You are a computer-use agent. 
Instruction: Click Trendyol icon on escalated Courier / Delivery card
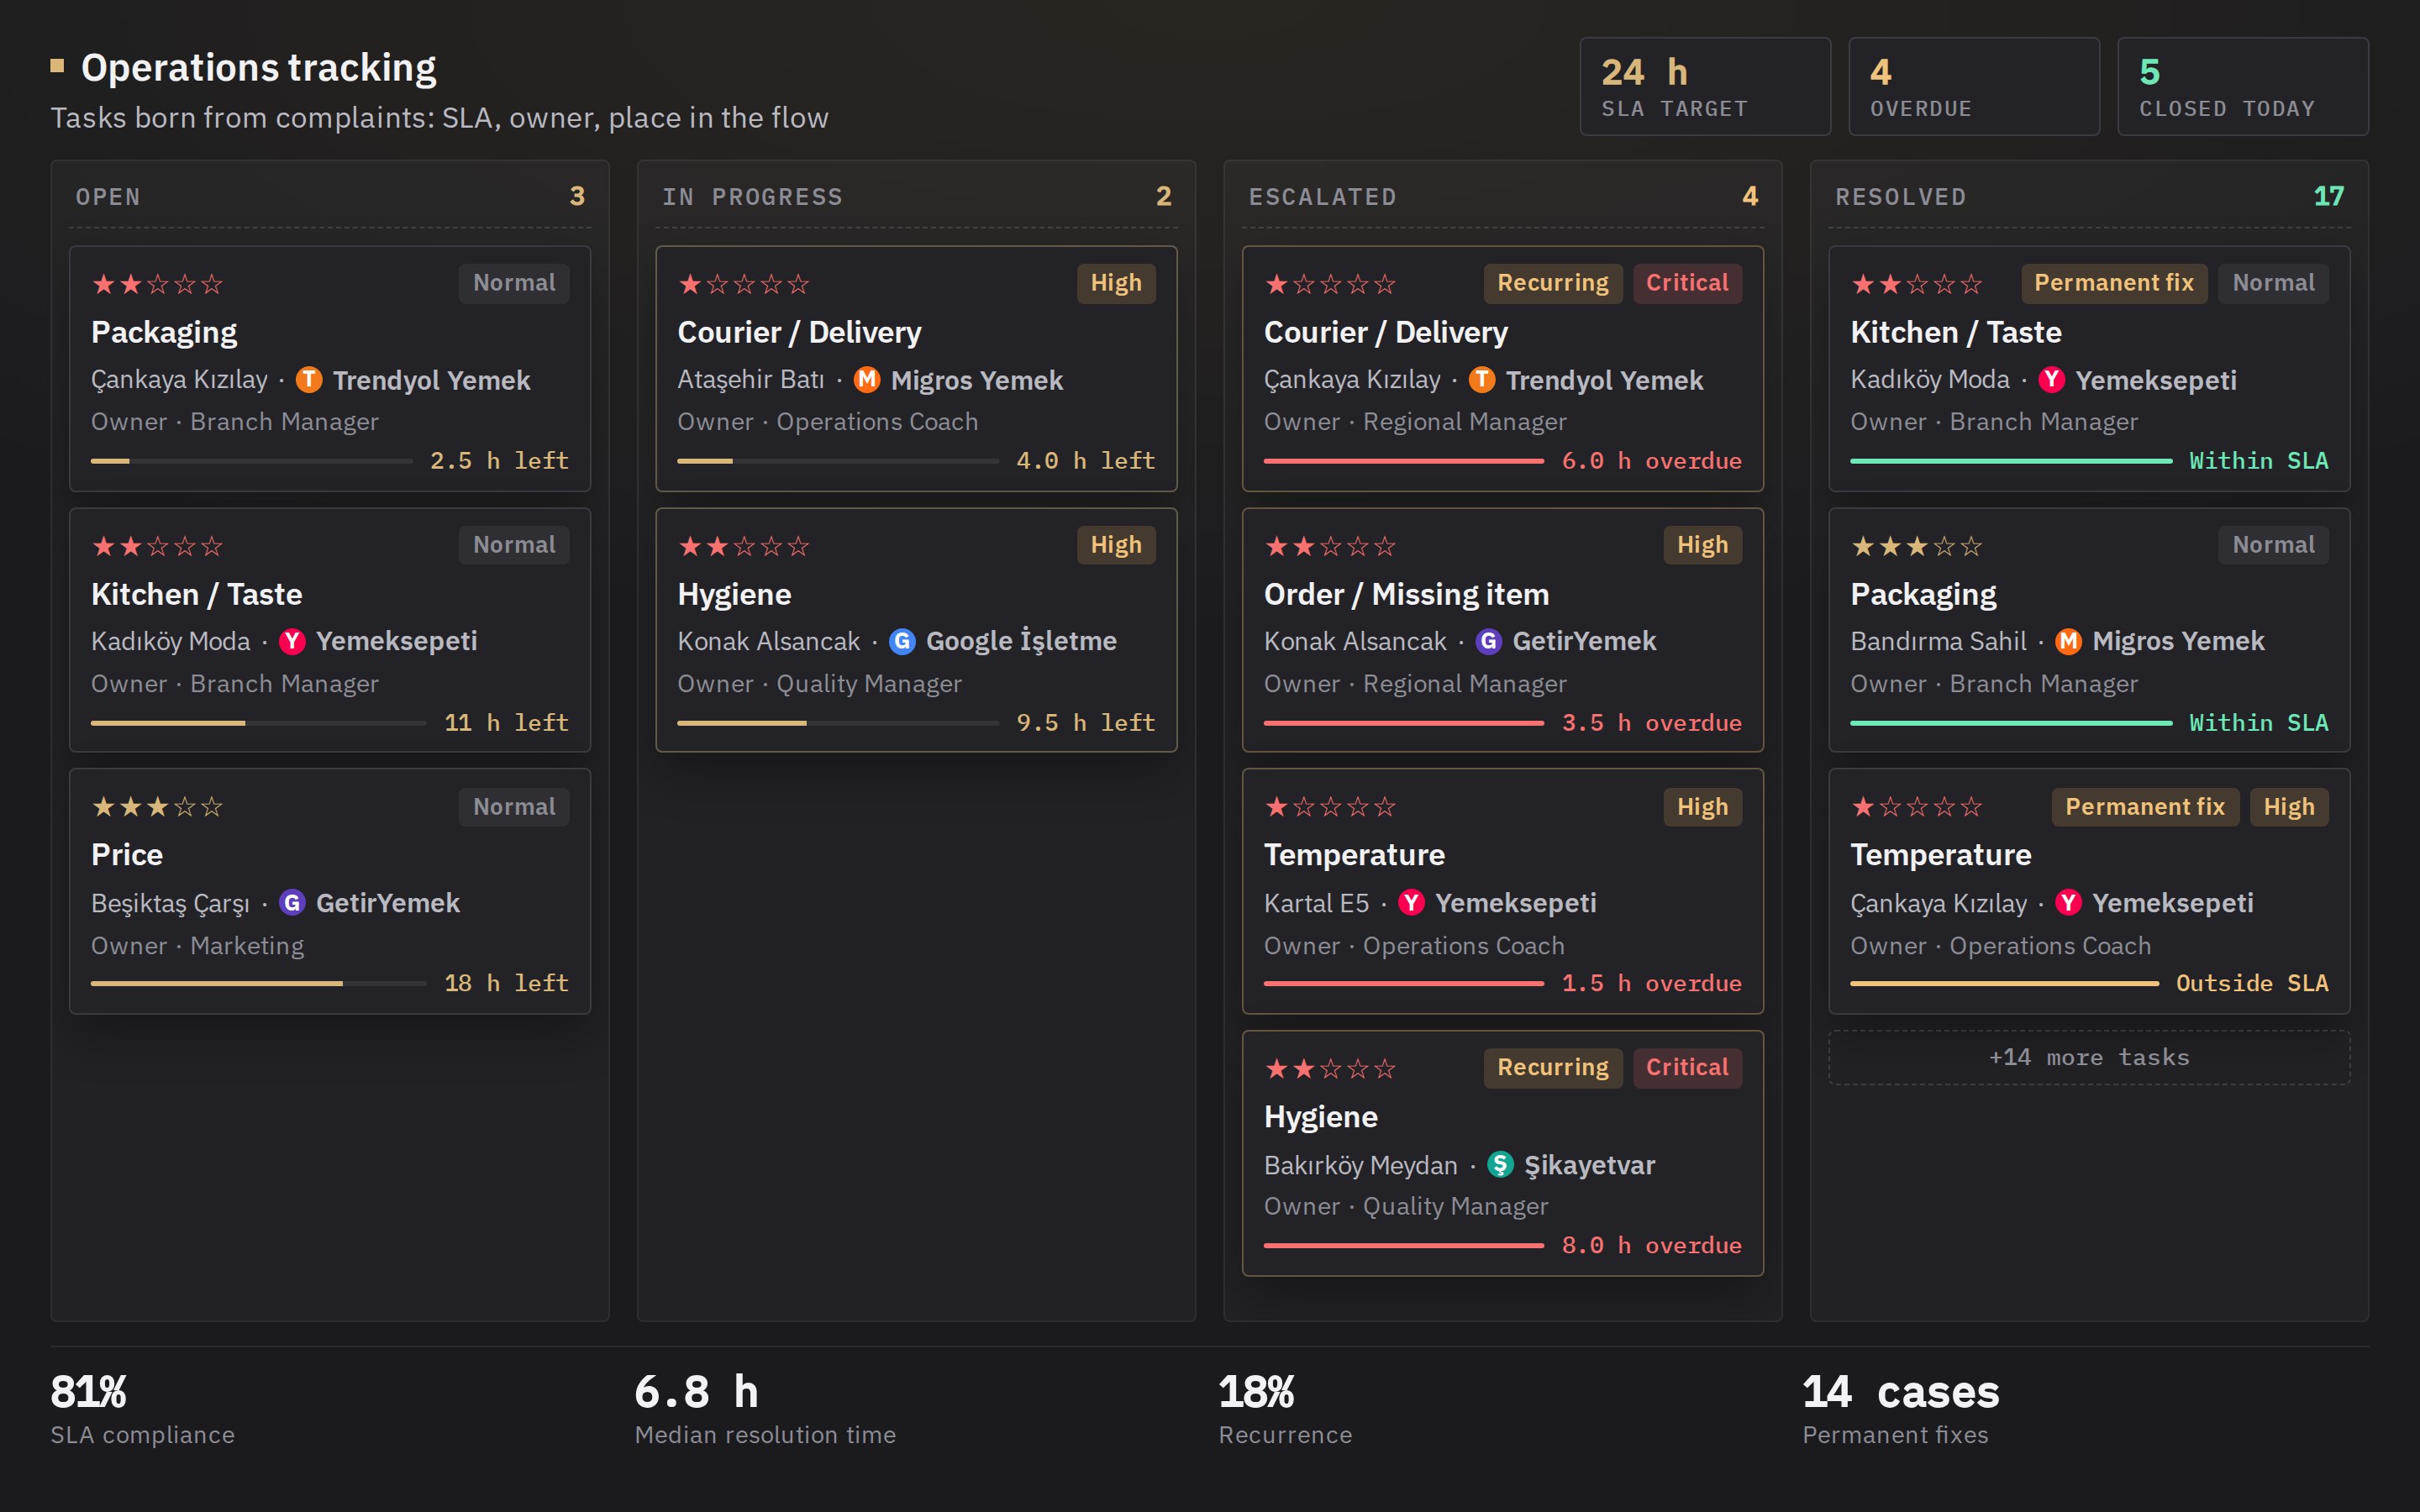point(1482,380)
